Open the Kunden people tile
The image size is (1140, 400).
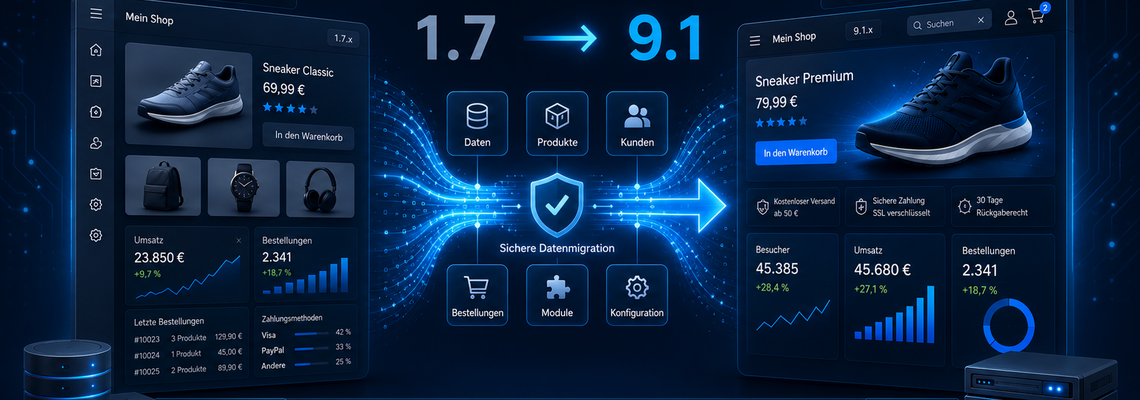[636, 122]
